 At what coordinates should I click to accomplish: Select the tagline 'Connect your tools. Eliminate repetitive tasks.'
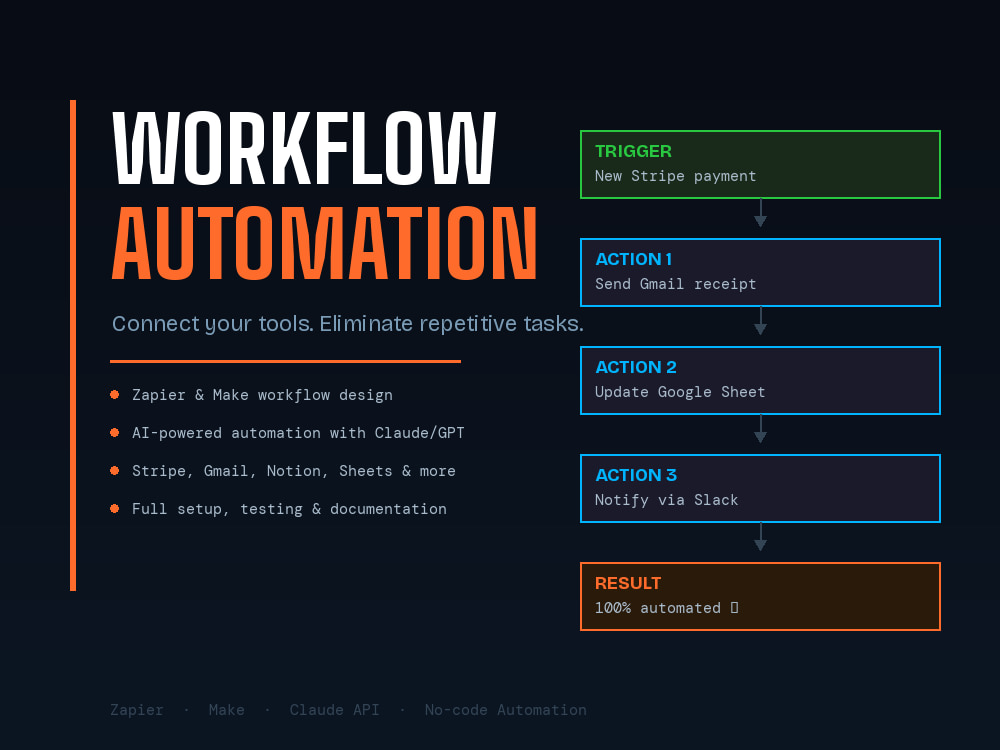tap(348, 324)
